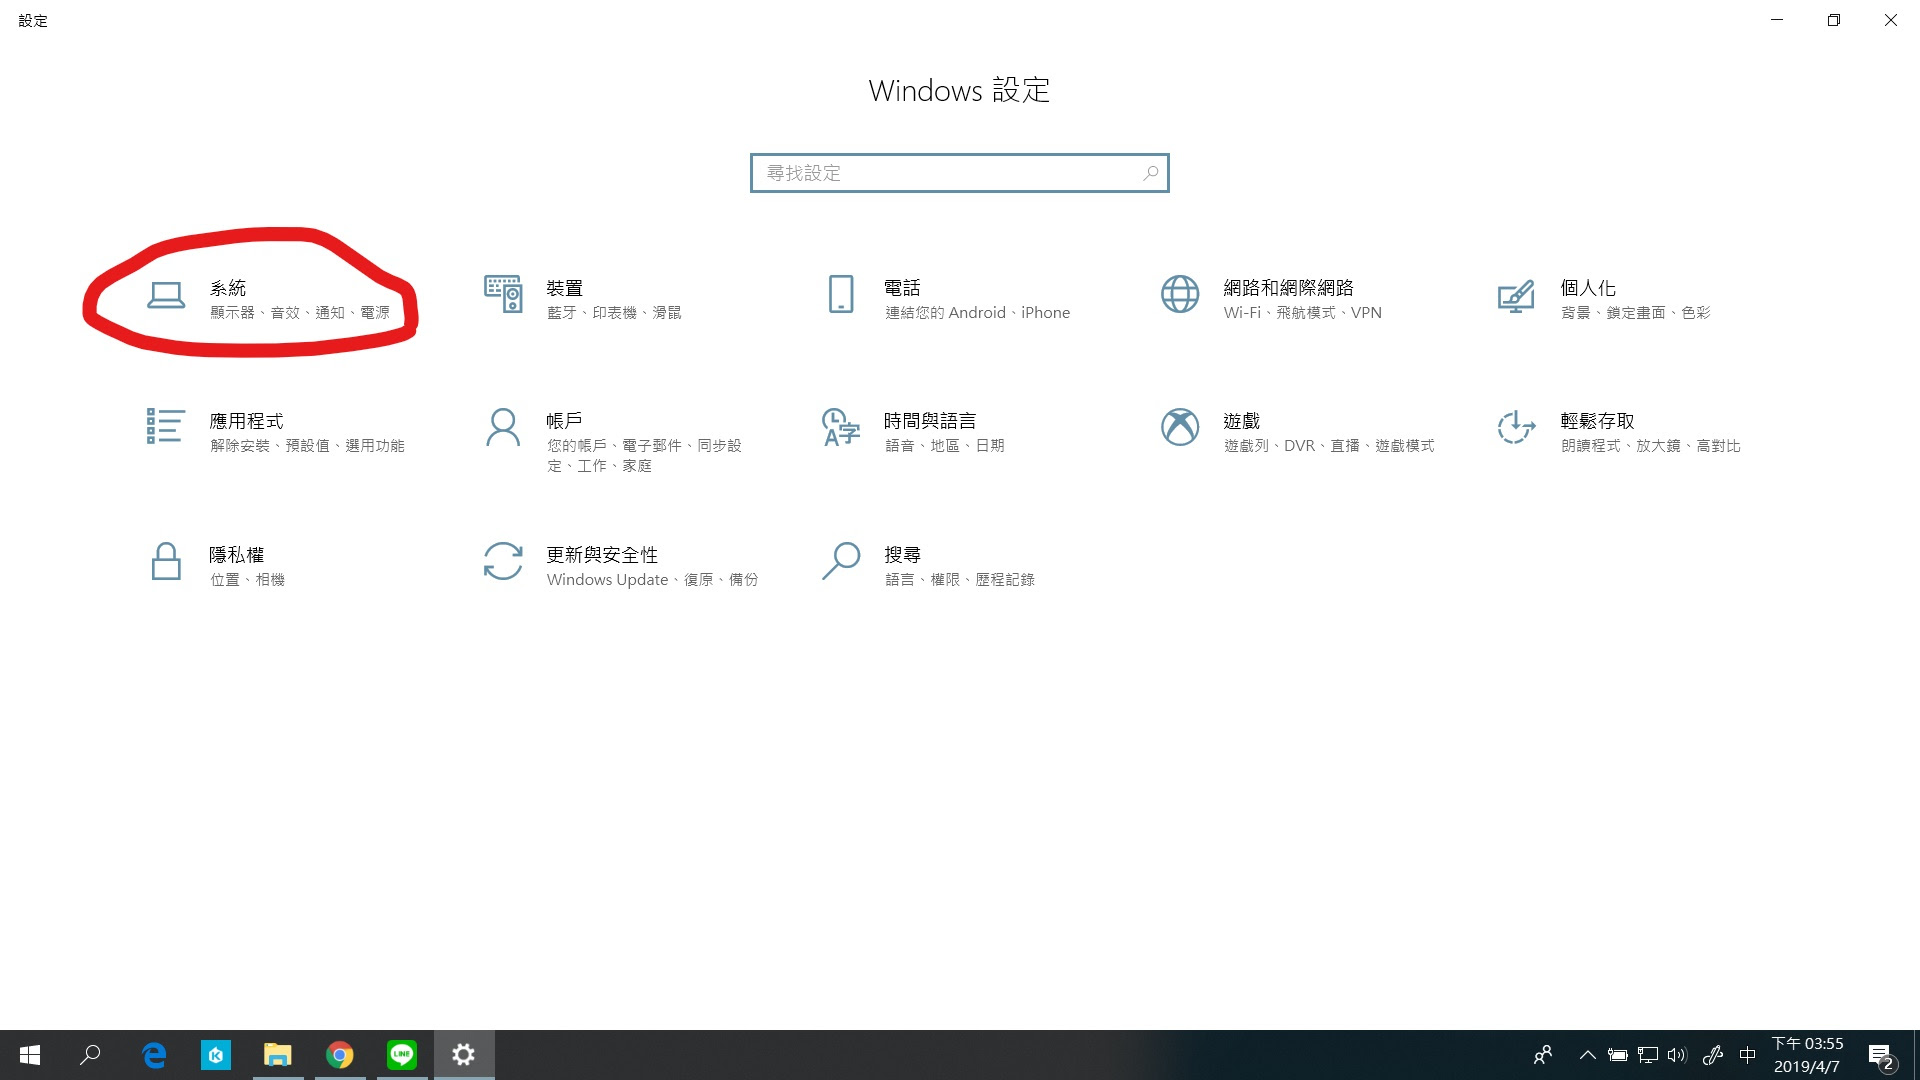Click the 遊戲 heading text
Screen dimensions: 1920x1080
(1242, 421)
